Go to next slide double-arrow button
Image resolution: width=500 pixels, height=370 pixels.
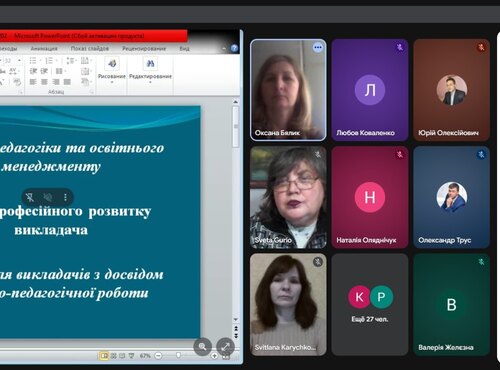tap(236, 336)
